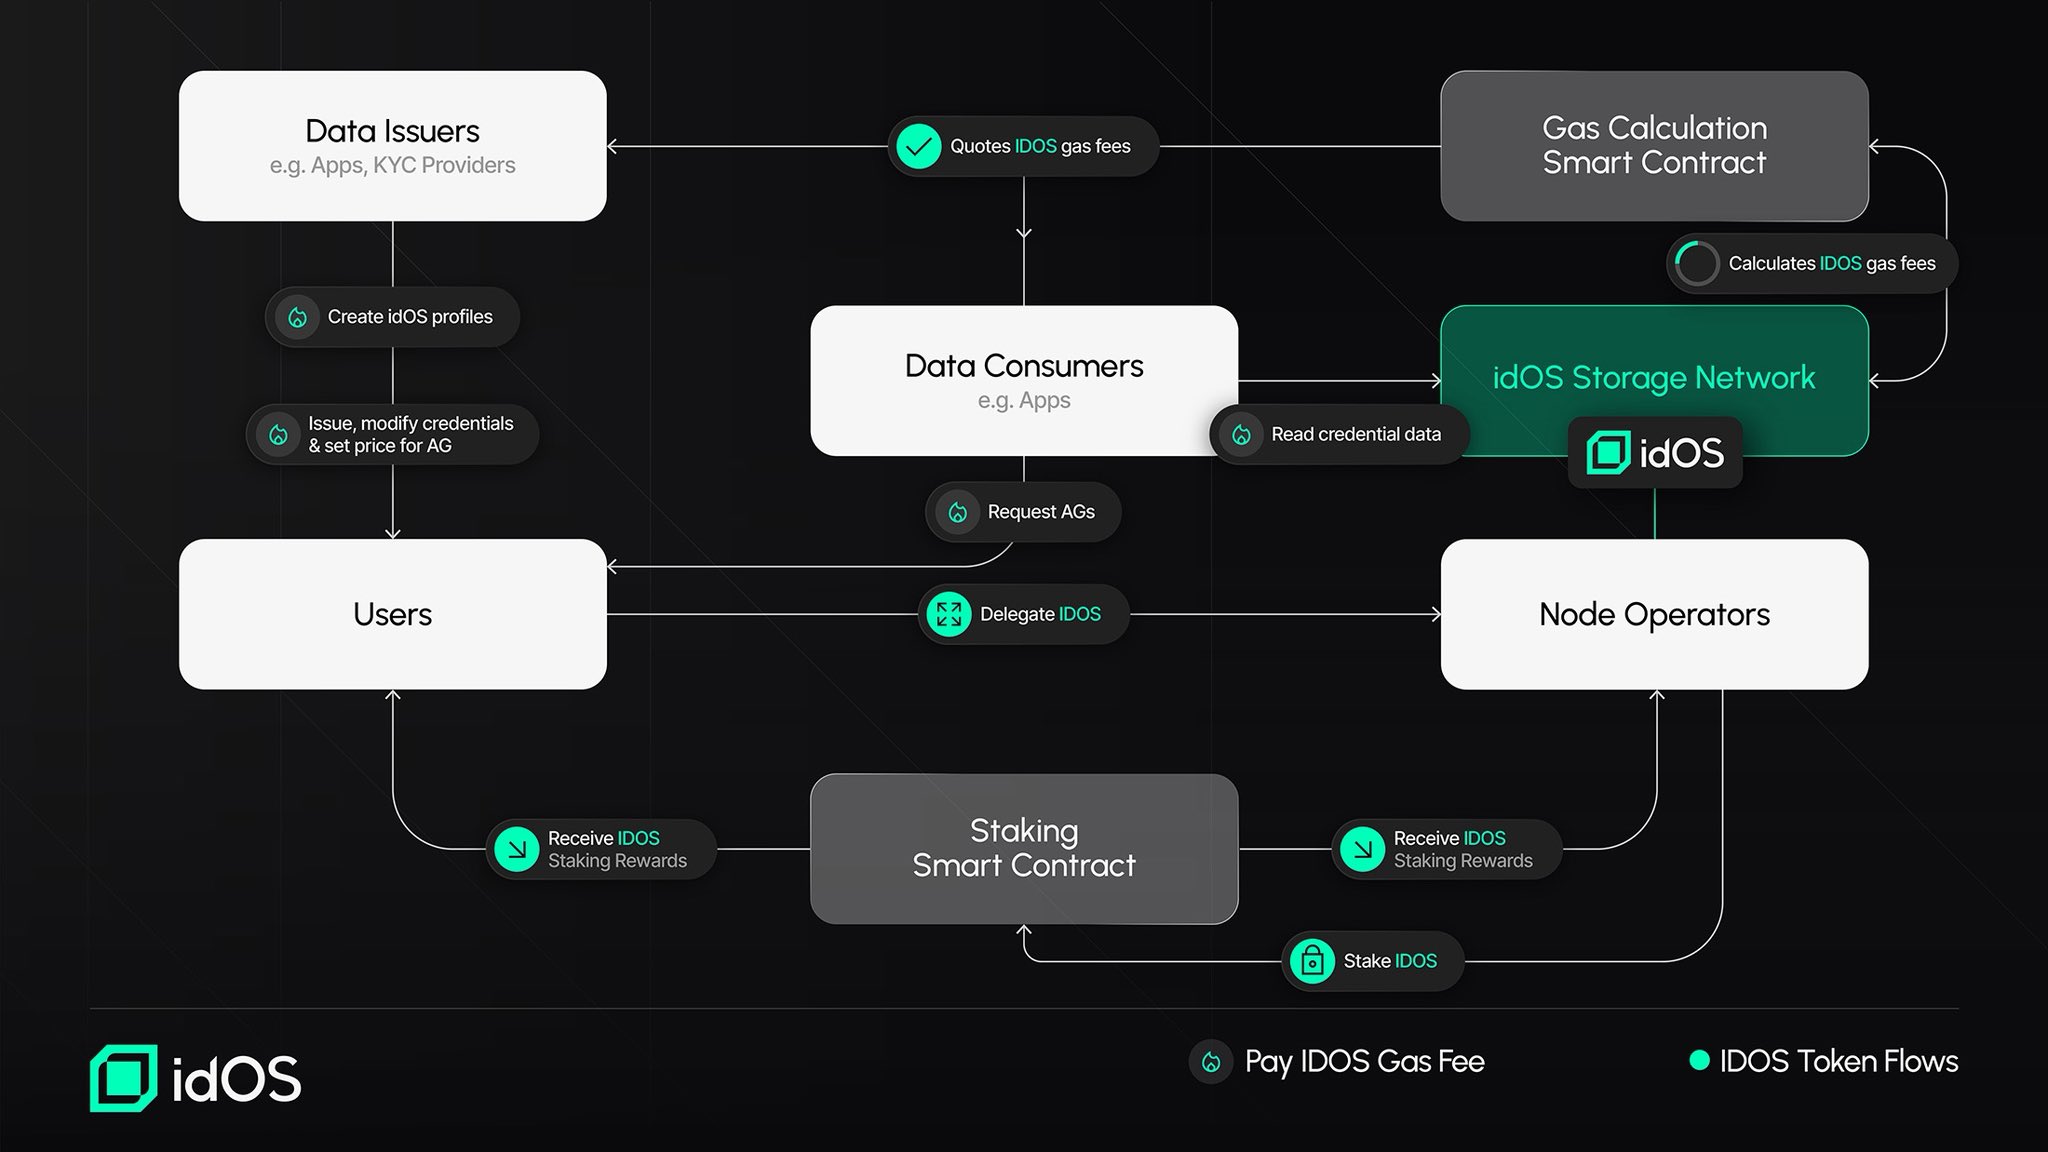
Task: Click the green dot next to IDOS Token Flows
Action: pyautogui.click(x=1700, y=1060)
